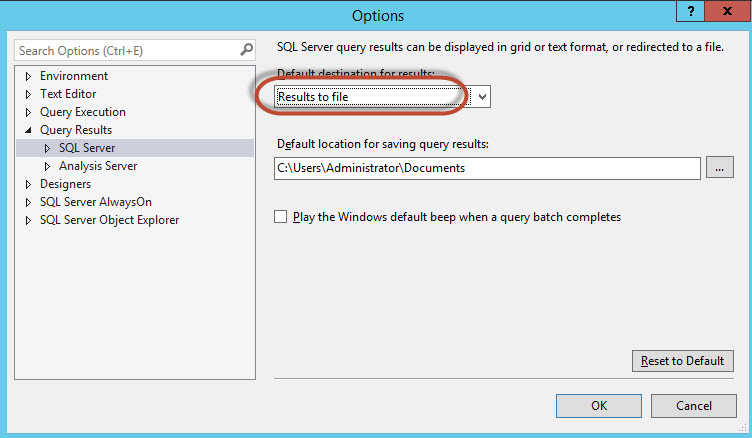This screenshot has height=438, width=752.
Task: Expand the Environment node
Action: [x=28, y=76]
